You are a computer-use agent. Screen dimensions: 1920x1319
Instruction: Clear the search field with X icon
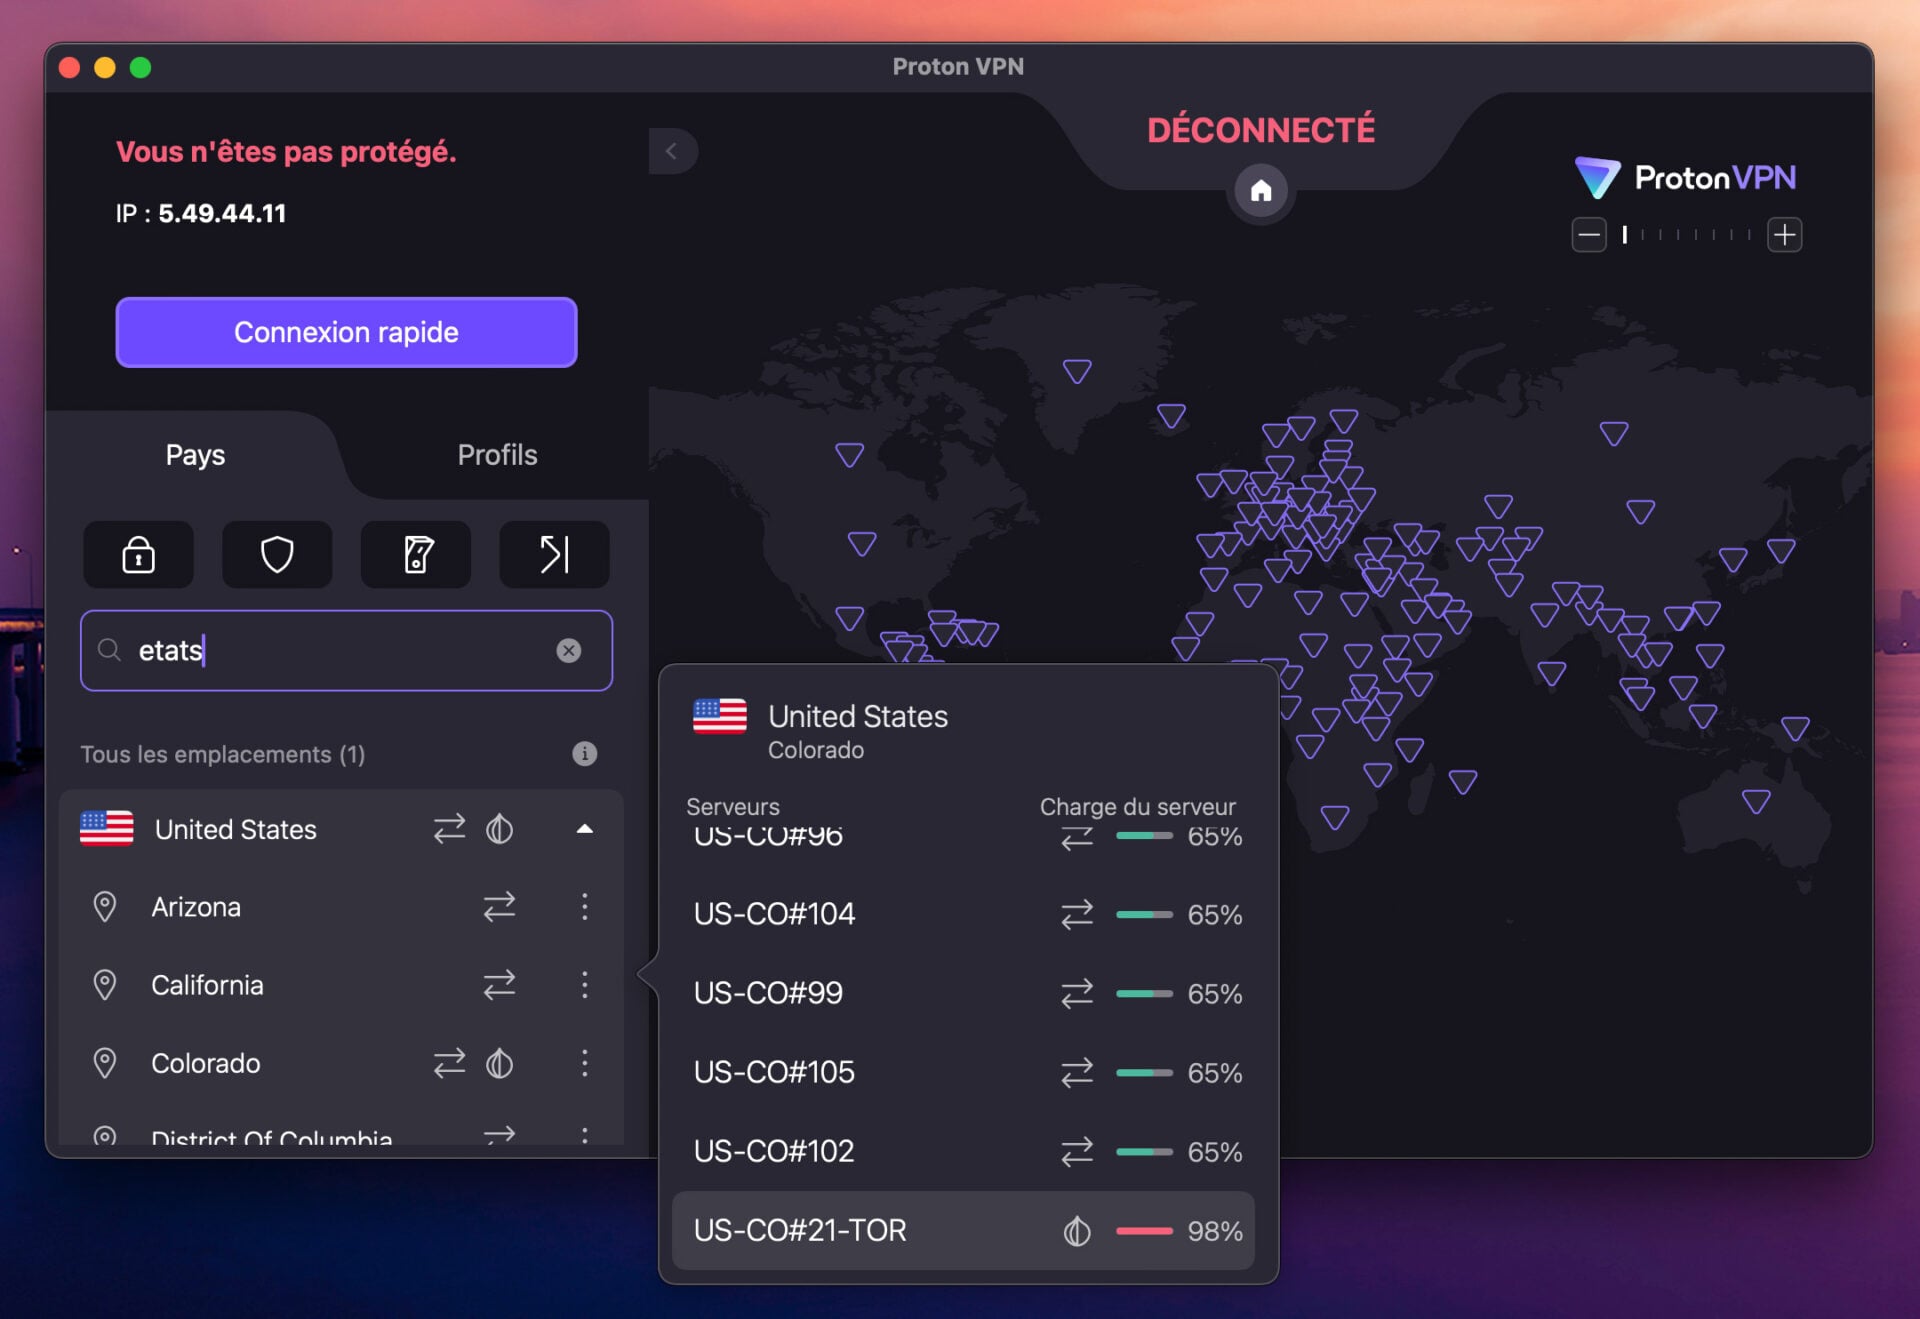click(569, 650)
